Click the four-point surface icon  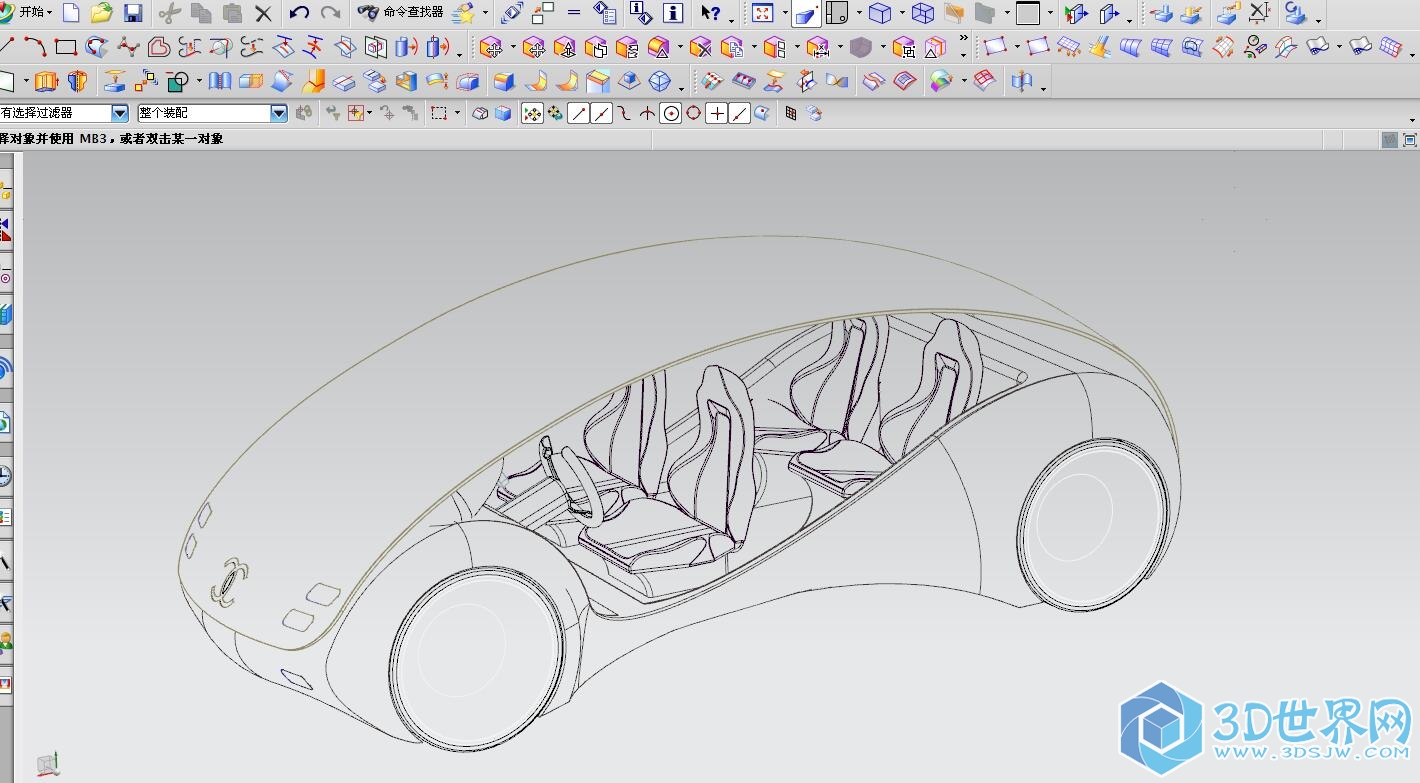[994, 46]
